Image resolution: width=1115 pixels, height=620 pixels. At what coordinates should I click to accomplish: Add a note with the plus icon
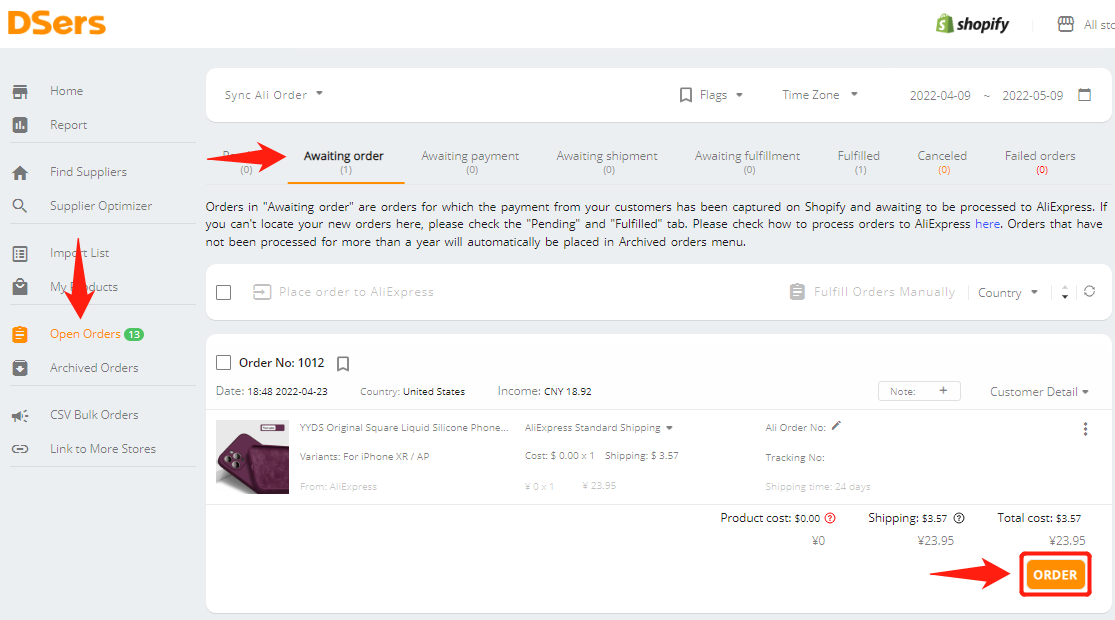coord(943,390)
